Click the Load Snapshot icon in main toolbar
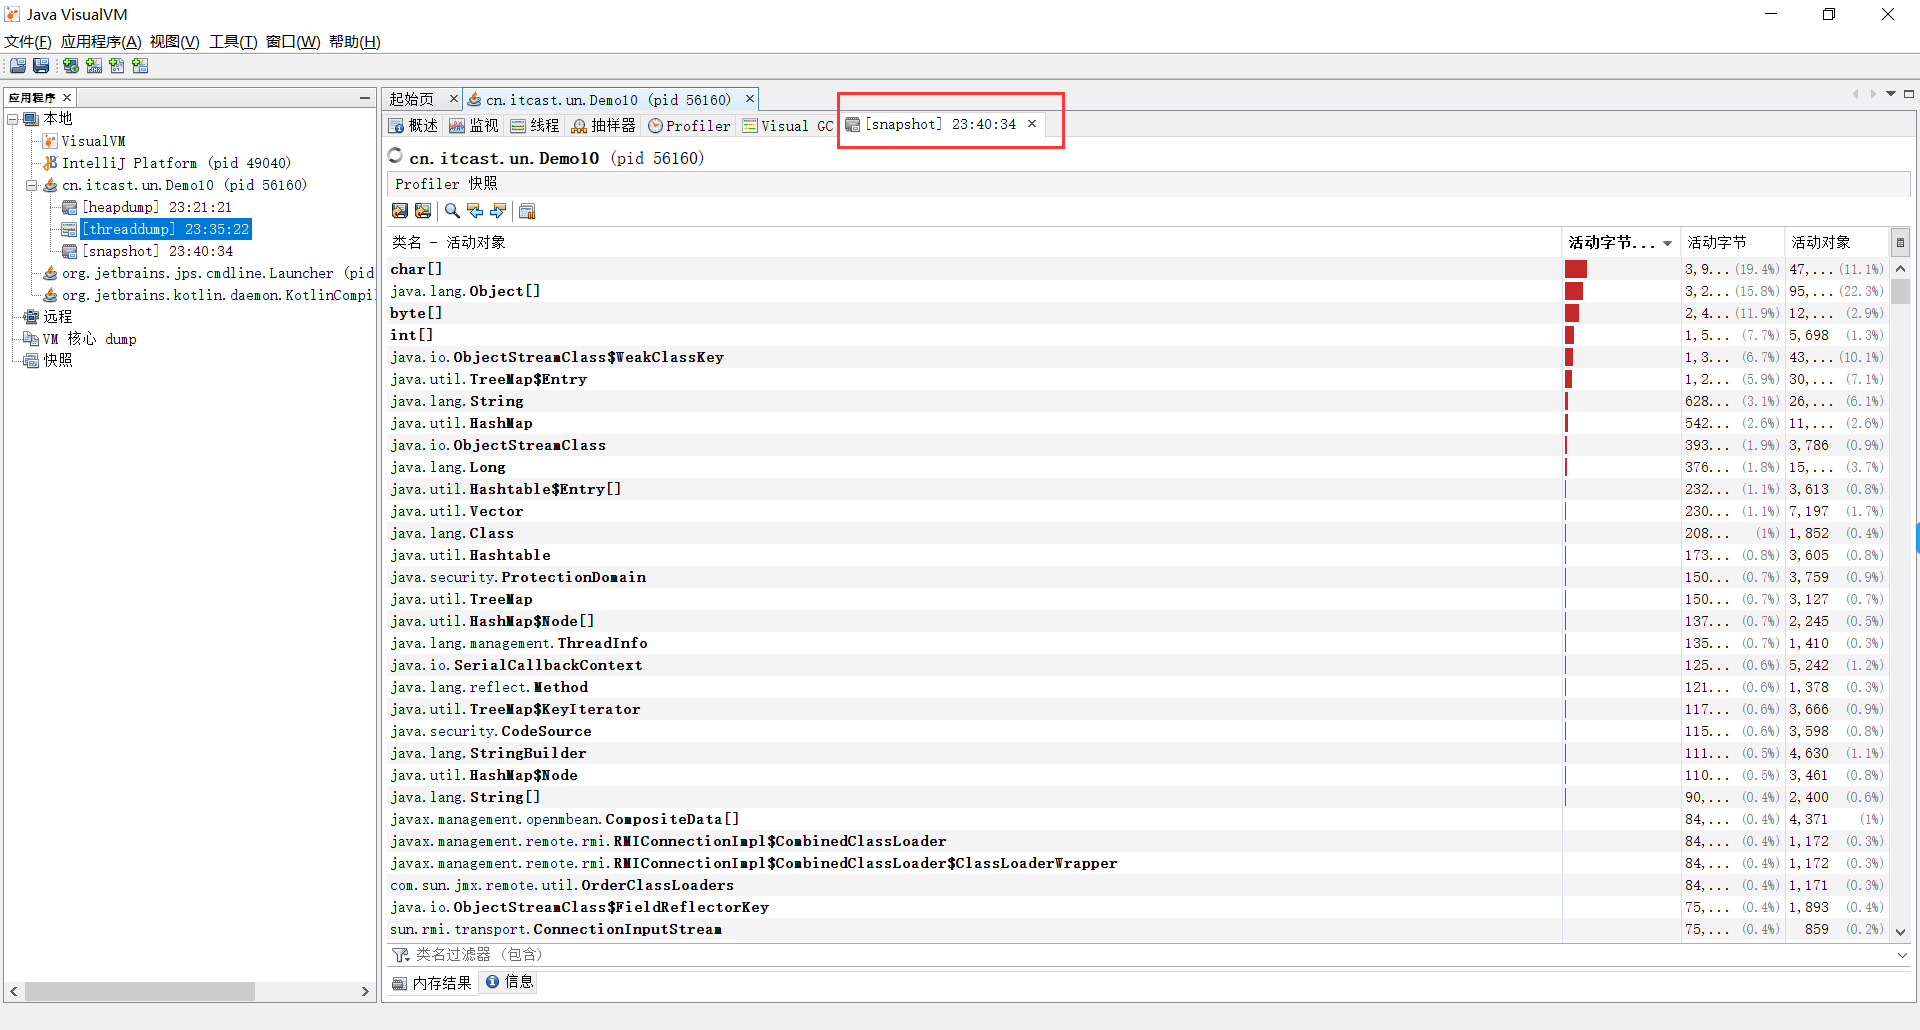This screenshot has width=1920, height=1030. (x=18, y=66)
